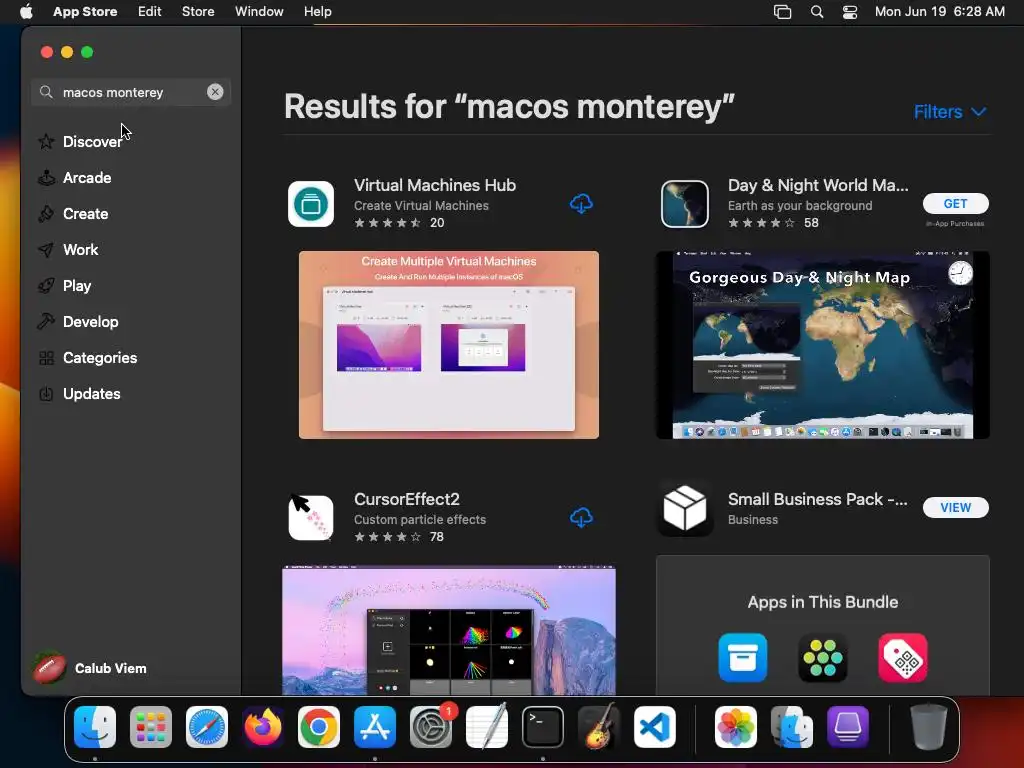Open Terminal from the Dock
The height and width of the screenshot is (768, 1024).
[543, 727]
